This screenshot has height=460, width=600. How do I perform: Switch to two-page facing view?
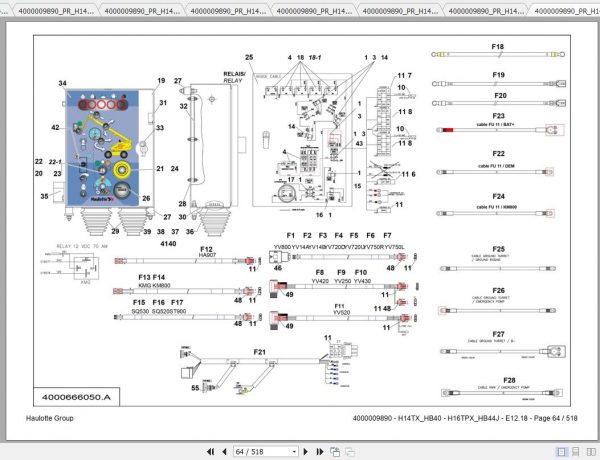point(591,452)
